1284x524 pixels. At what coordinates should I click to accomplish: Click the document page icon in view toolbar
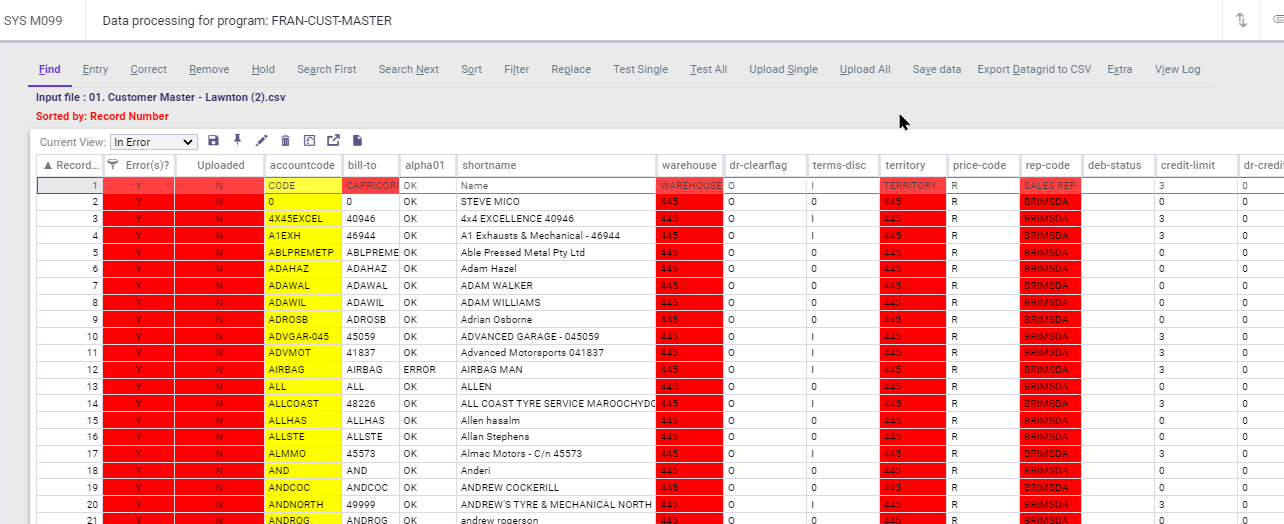pyautogui.click(x=357, y=141)
